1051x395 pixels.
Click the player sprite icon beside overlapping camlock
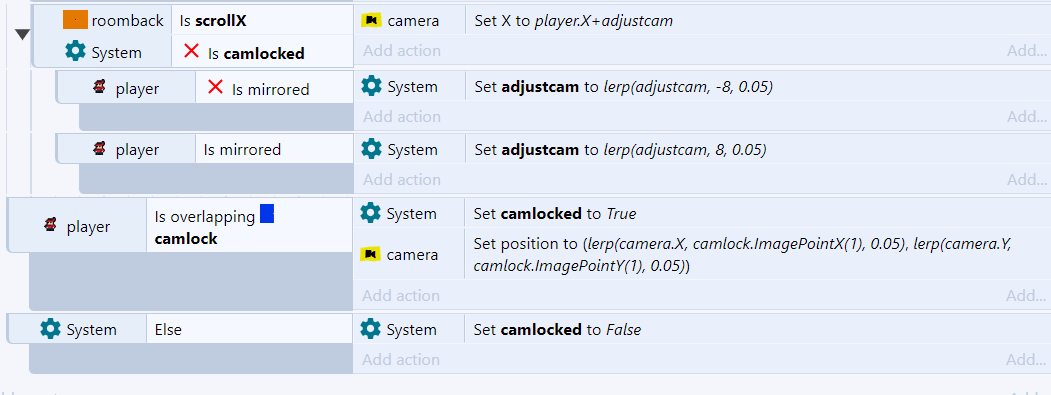pyautogui.click(x=50, y=226)
